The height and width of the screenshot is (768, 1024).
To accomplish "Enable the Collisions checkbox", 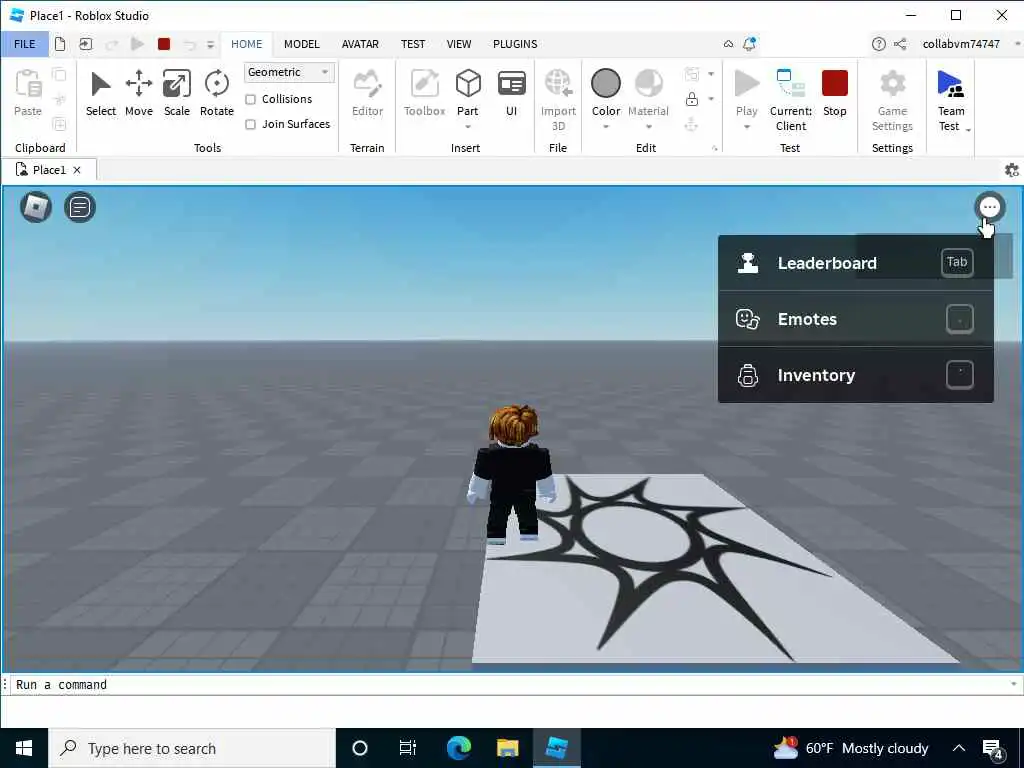I will pos(250,99).
